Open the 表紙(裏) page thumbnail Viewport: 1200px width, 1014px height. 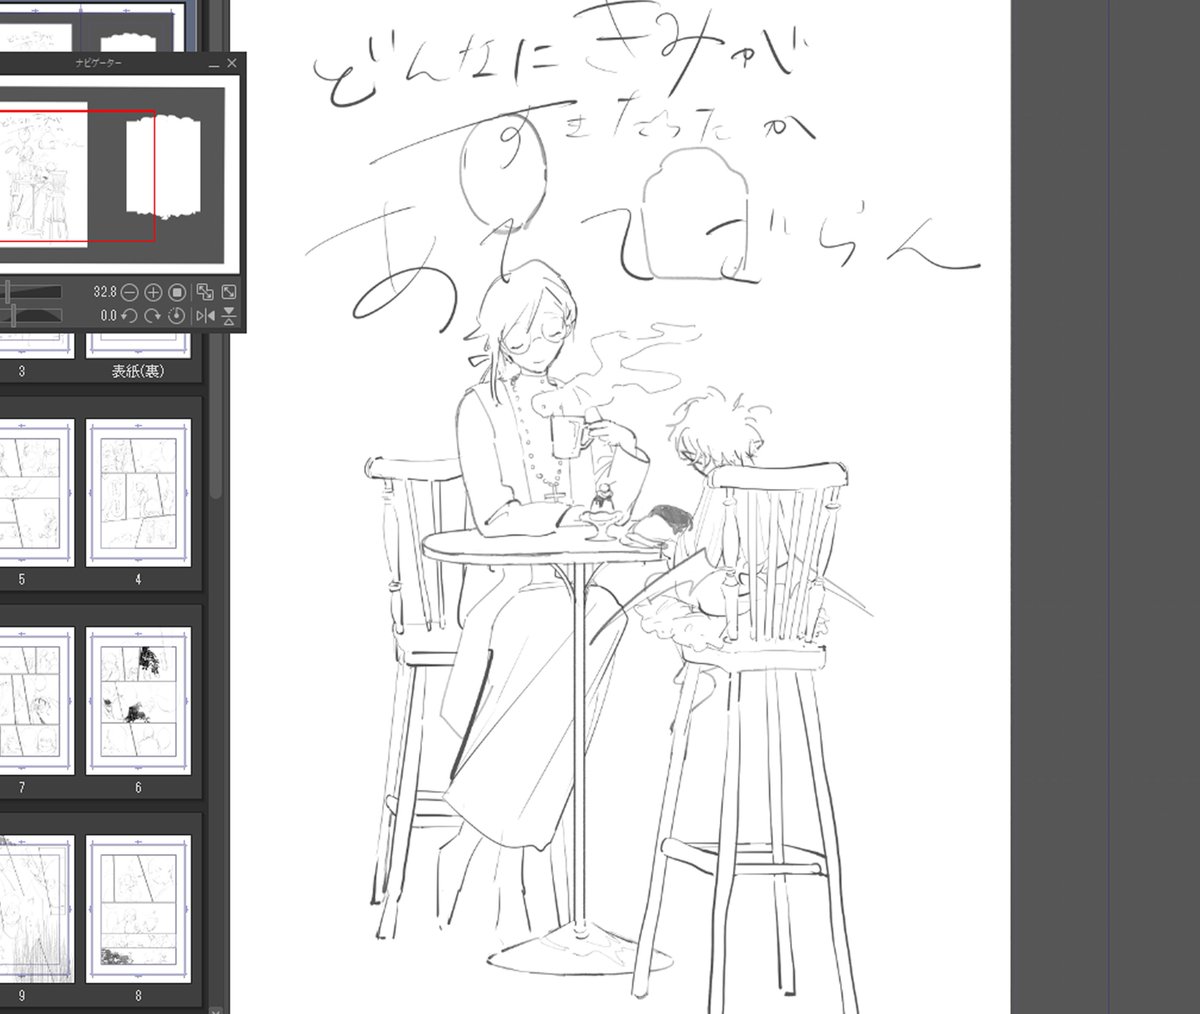click(138, 345)
